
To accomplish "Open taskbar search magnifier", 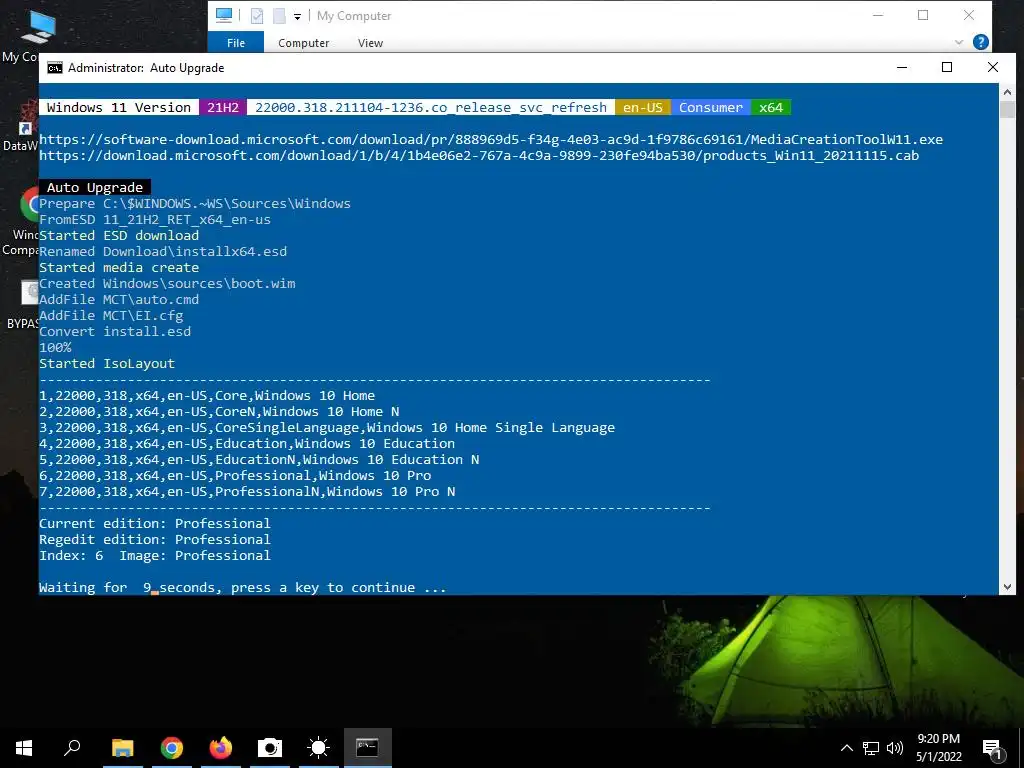I will (x=72, y=748).
